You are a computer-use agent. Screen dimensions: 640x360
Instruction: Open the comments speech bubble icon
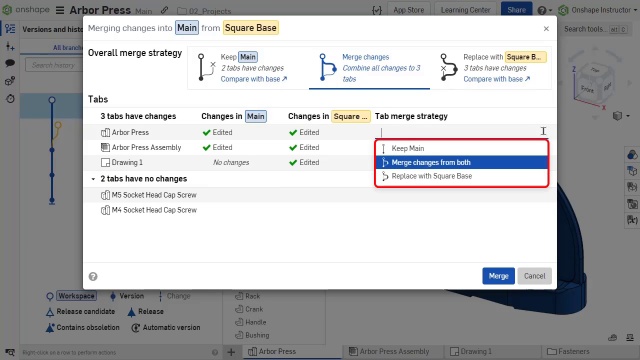click(x=10, y=63)
